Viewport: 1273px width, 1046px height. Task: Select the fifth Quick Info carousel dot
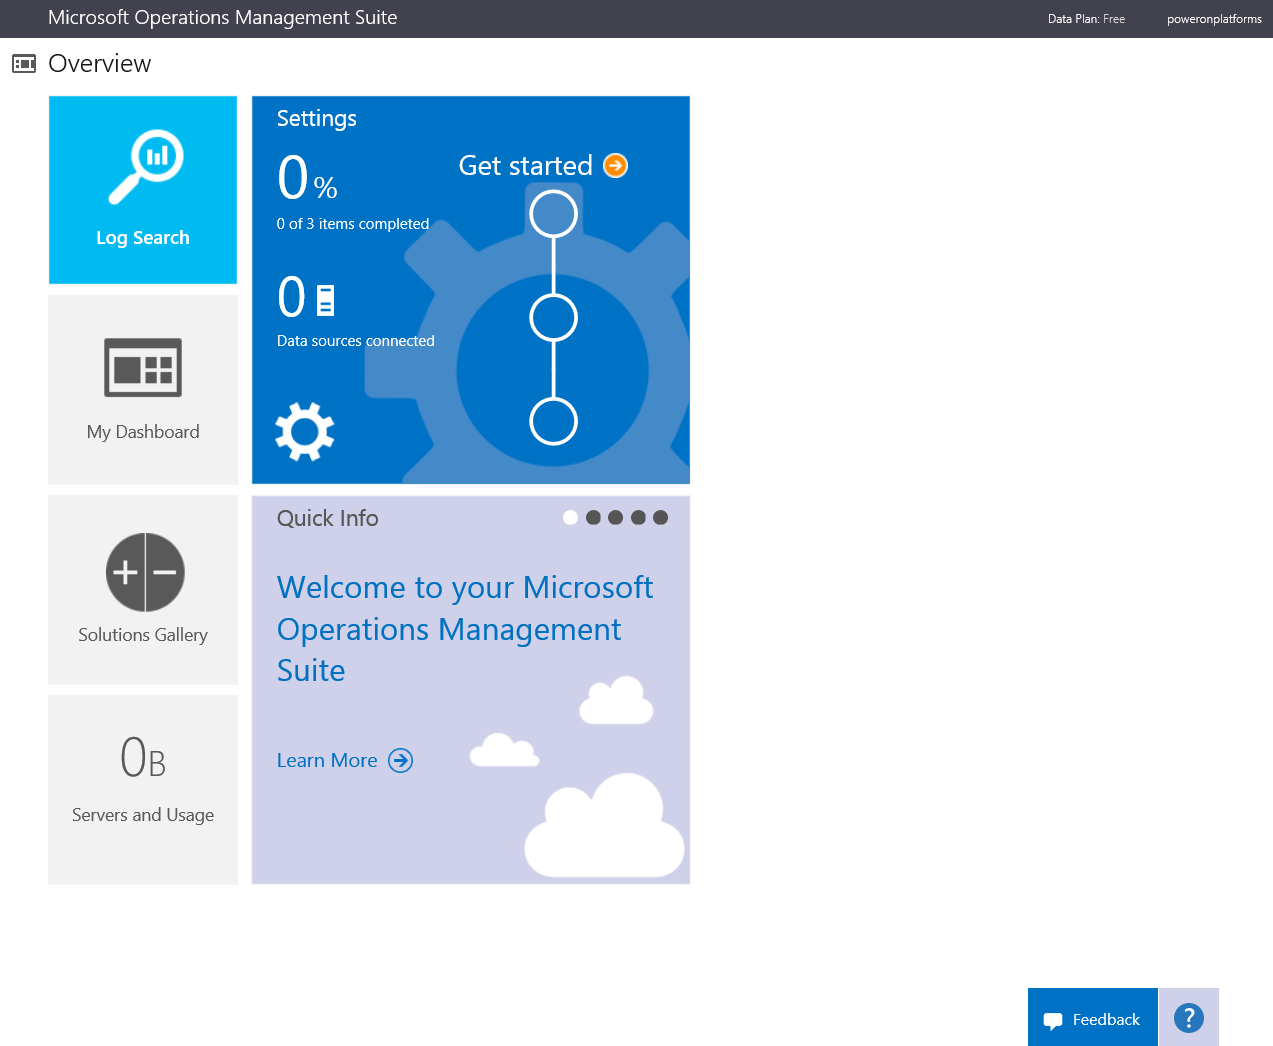point(660,517)
